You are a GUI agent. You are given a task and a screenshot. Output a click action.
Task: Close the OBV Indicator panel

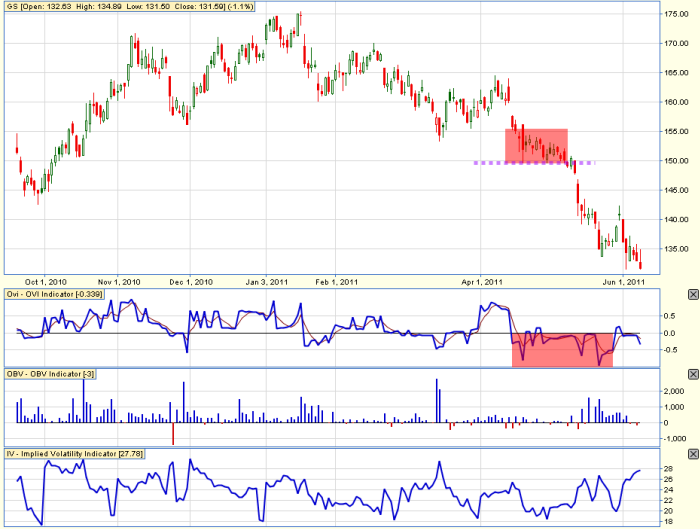693,374
